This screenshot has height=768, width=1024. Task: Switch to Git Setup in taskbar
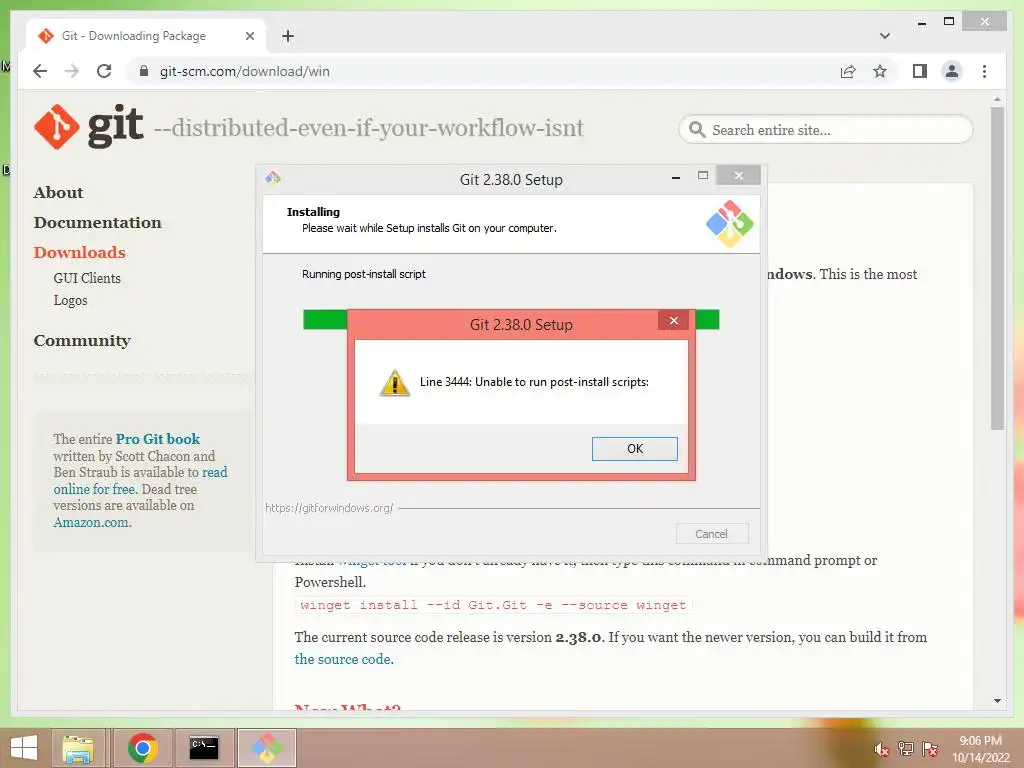[267, 748]
